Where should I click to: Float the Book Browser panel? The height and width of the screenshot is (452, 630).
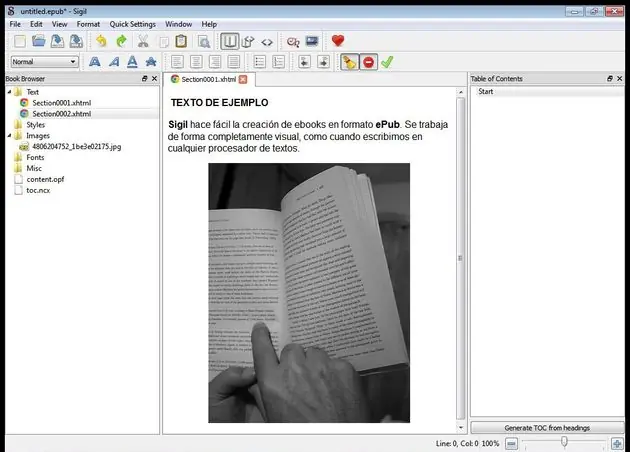pos(145,78)
